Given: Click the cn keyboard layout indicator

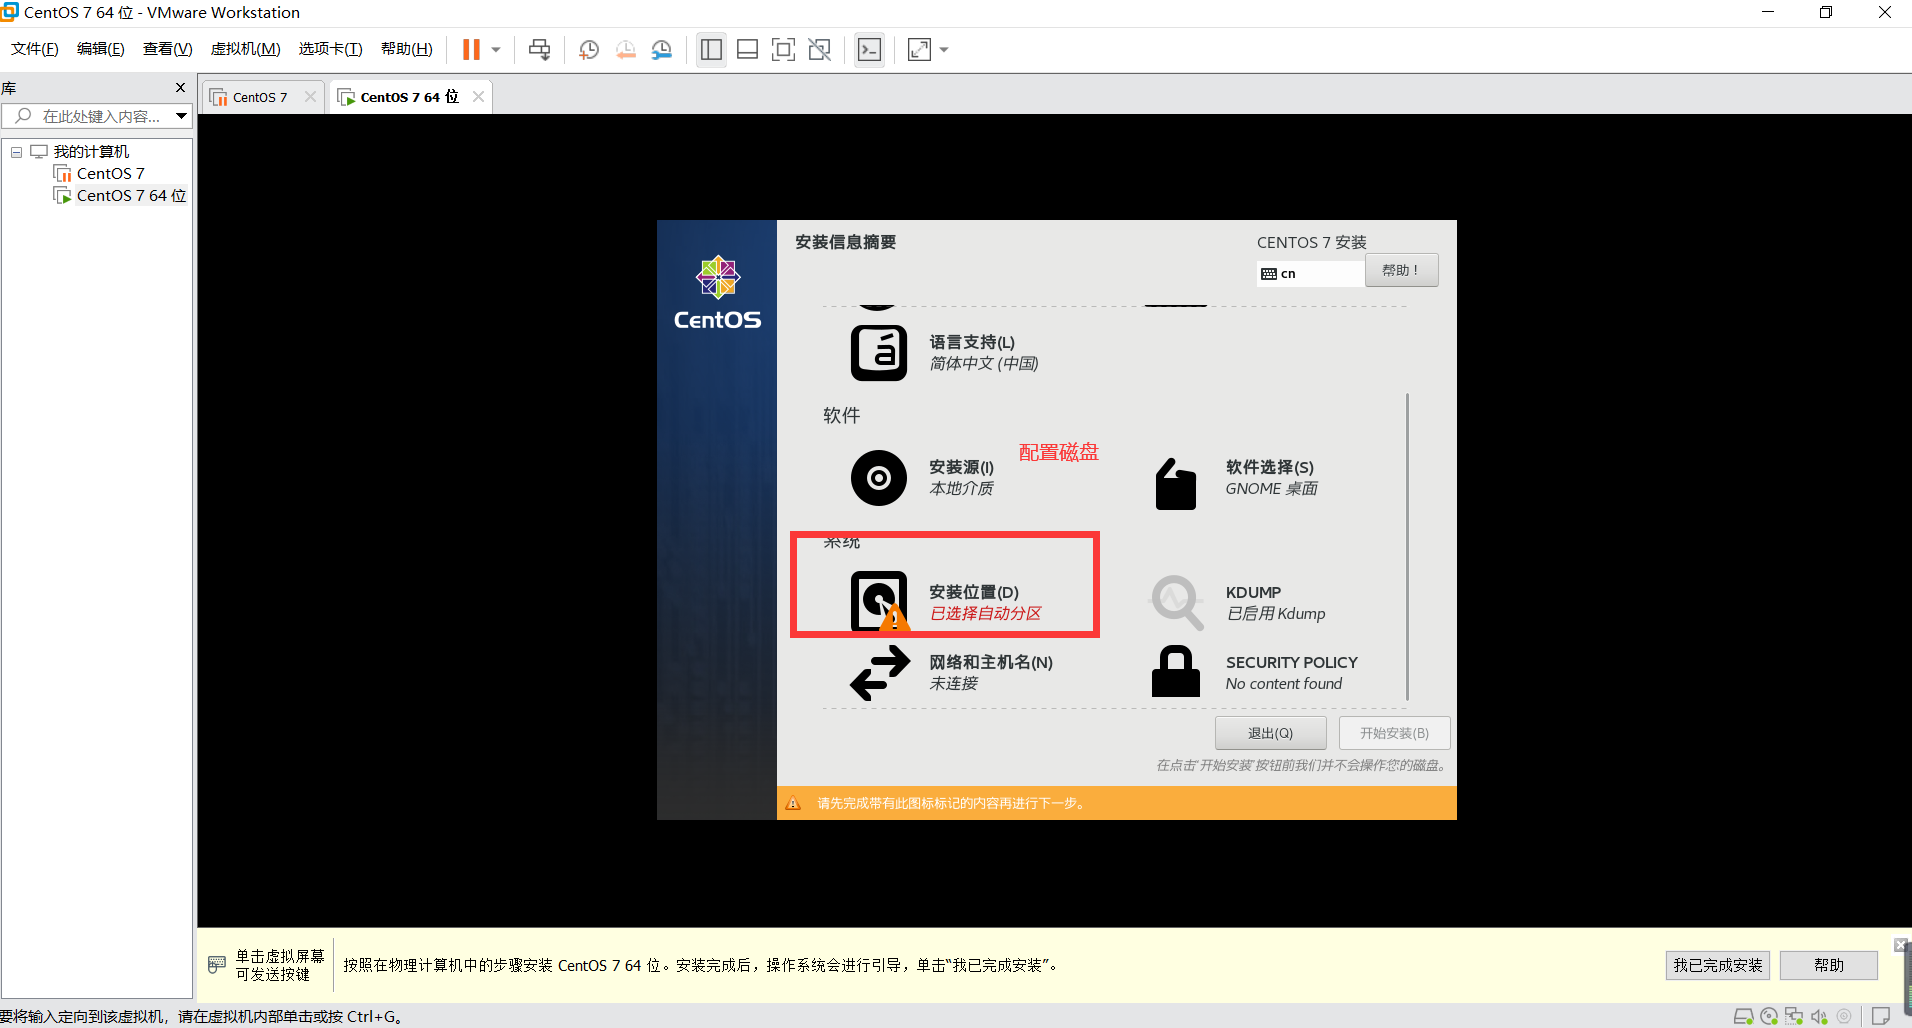Looking at the screenshot, I should [x=1310, y=273].
